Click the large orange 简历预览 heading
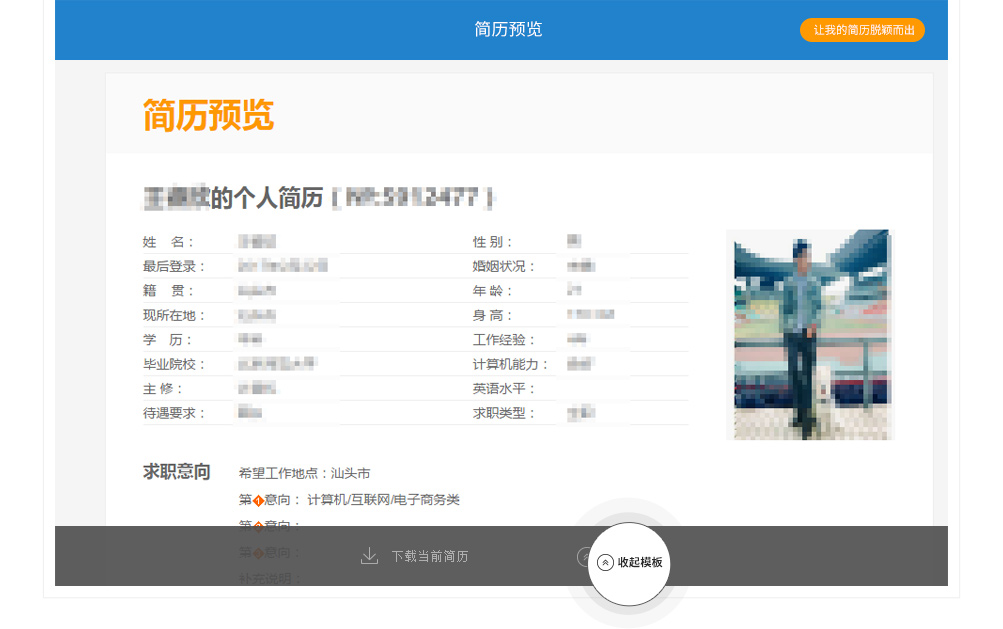Image resolution: width=1003 pixels, height=629 pixels. [x=208, y=116]
